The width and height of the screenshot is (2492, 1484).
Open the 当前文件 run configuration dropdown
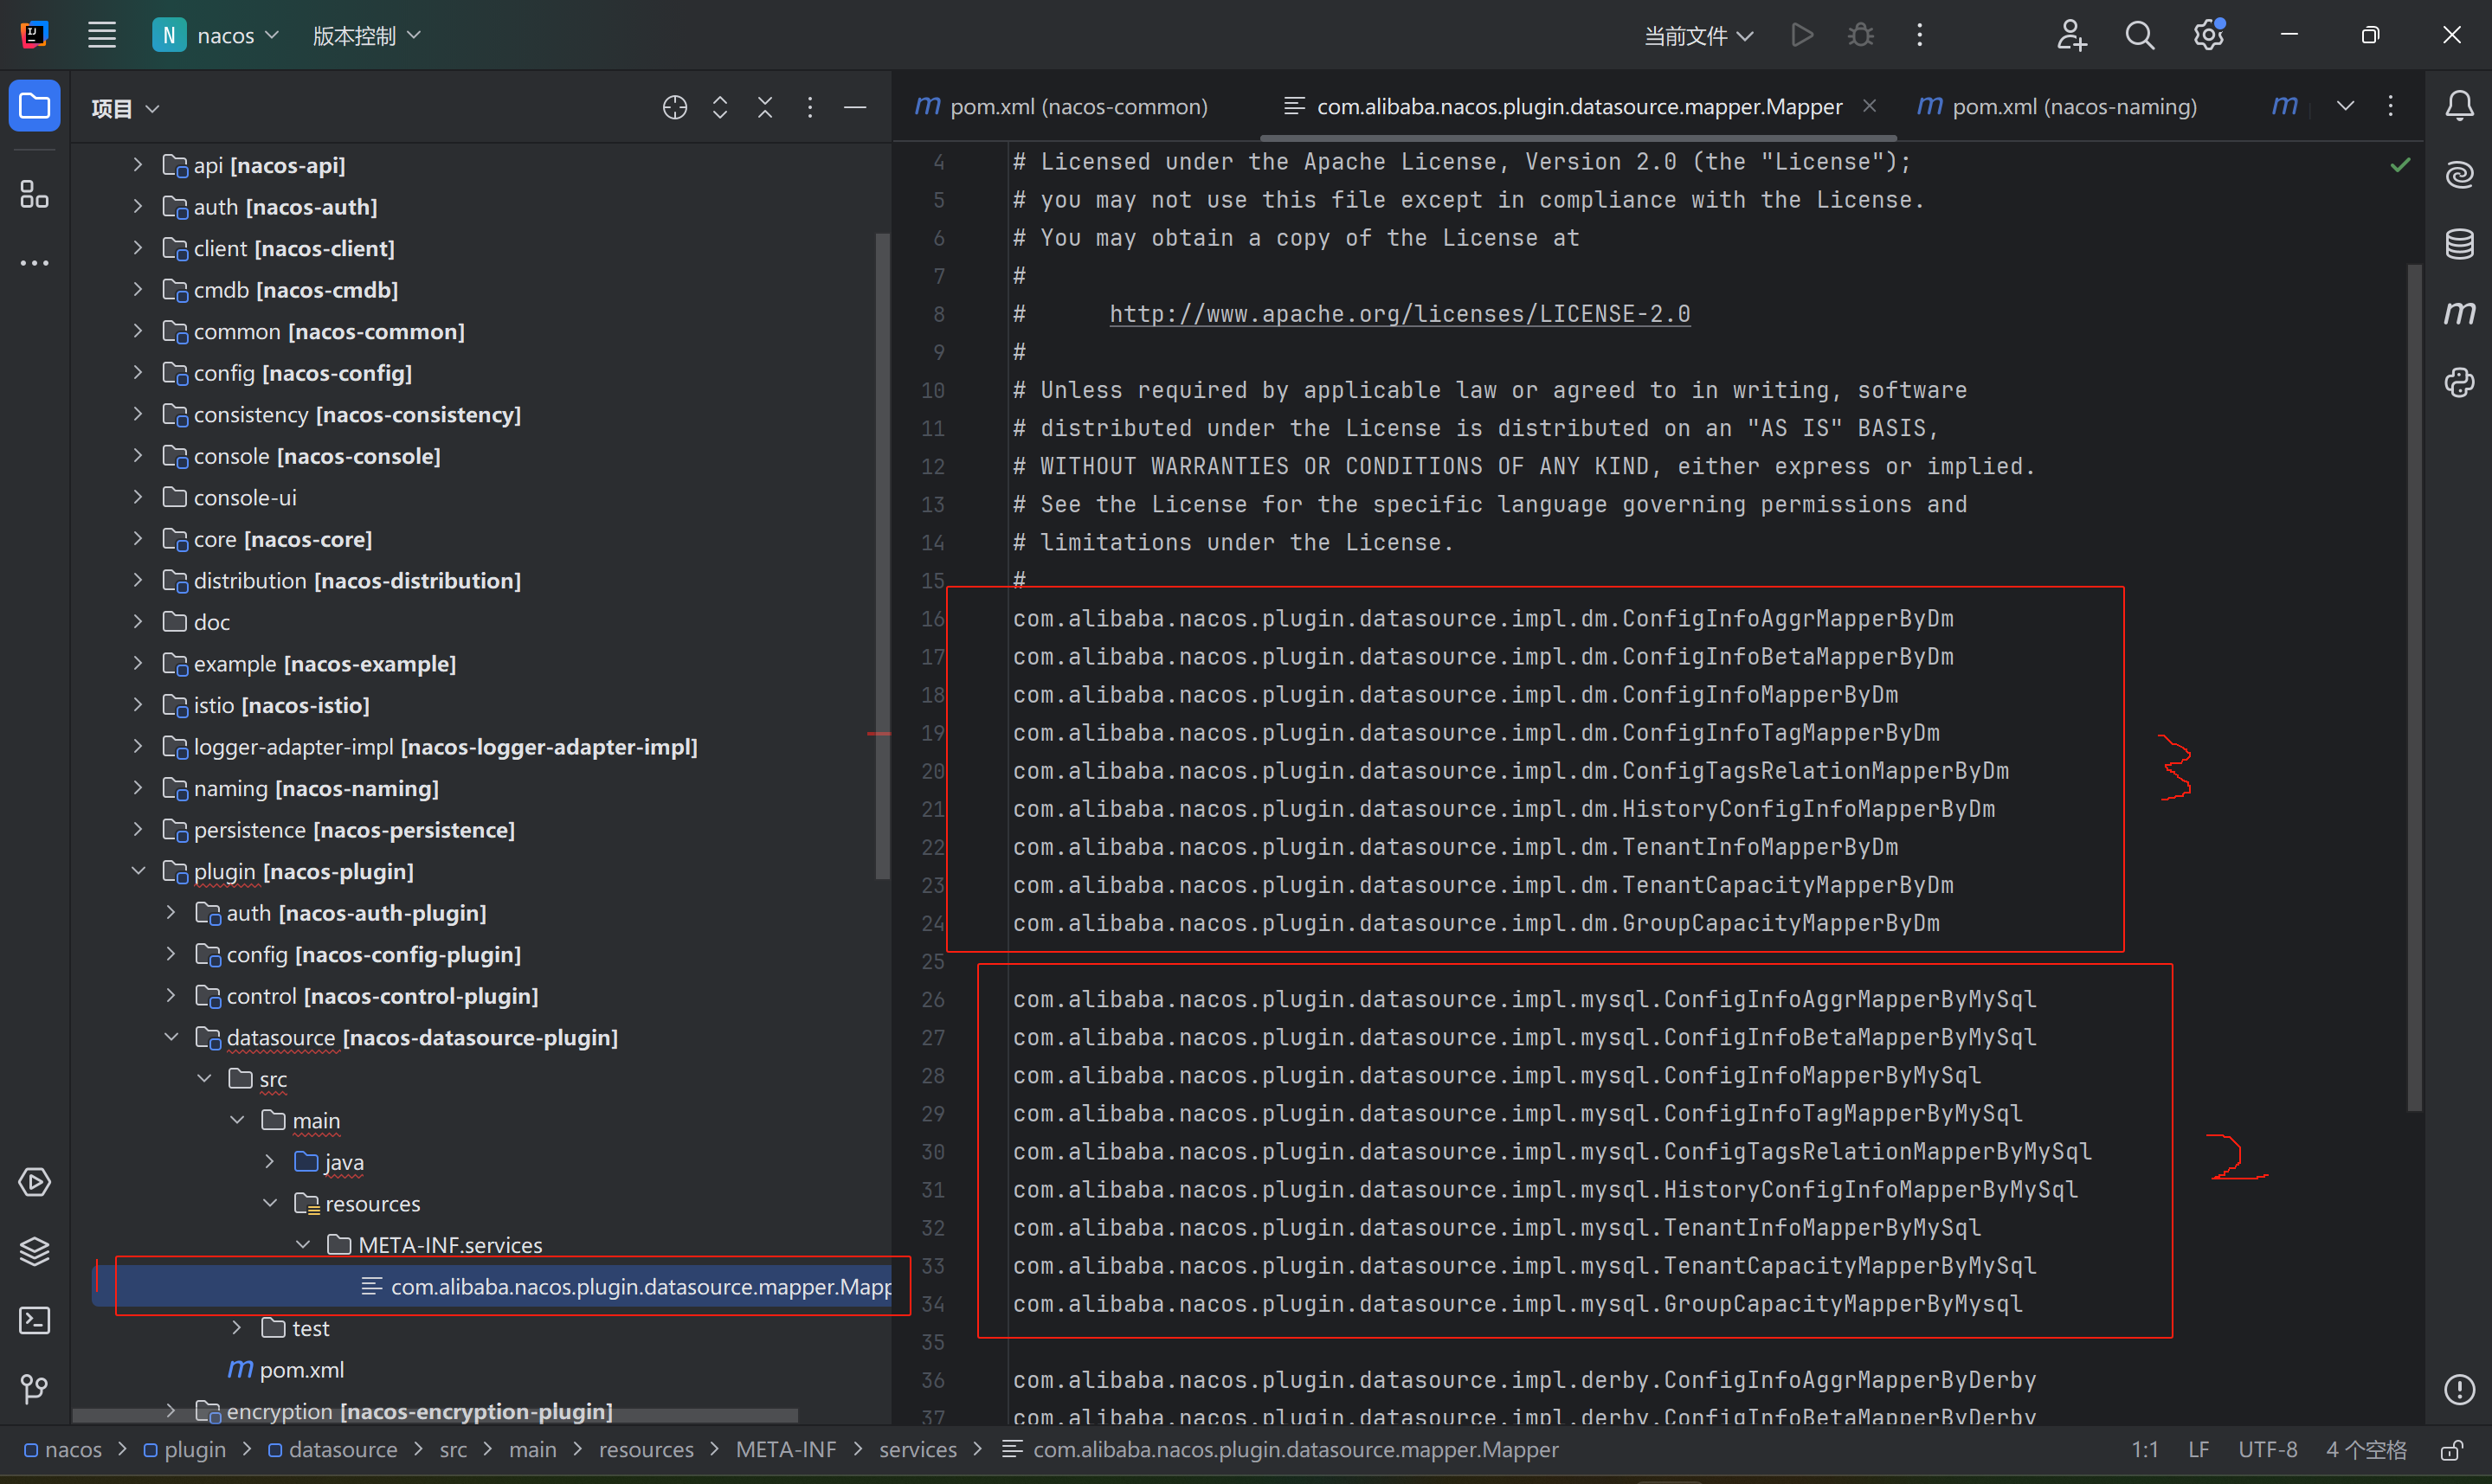click(1698, 36)
